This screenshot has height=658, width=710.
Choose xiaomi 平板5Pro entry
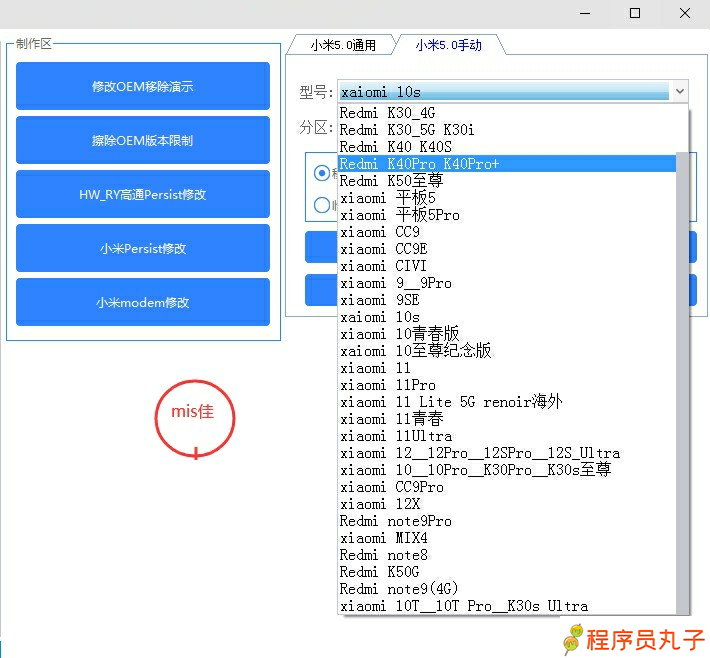[507, 215]
